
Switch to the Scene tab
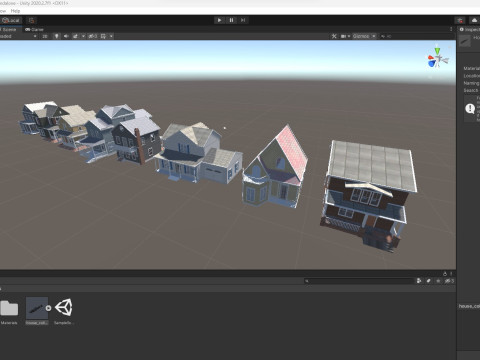(8, 29)
